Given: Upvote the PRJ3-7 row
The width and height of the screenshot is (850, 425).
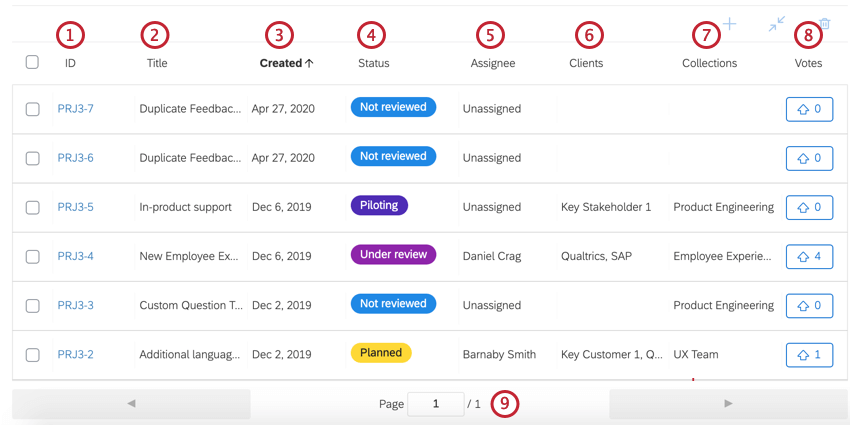Looking at the screenshot, I should coord(809,109).
